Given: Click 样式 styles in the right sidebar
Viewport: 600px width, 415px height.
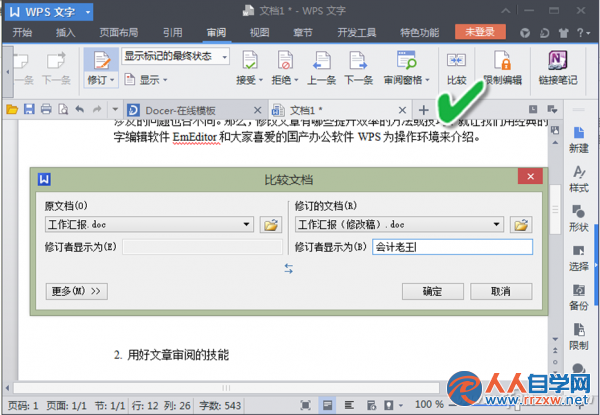Looking at the screenshot, I should 579,179.
